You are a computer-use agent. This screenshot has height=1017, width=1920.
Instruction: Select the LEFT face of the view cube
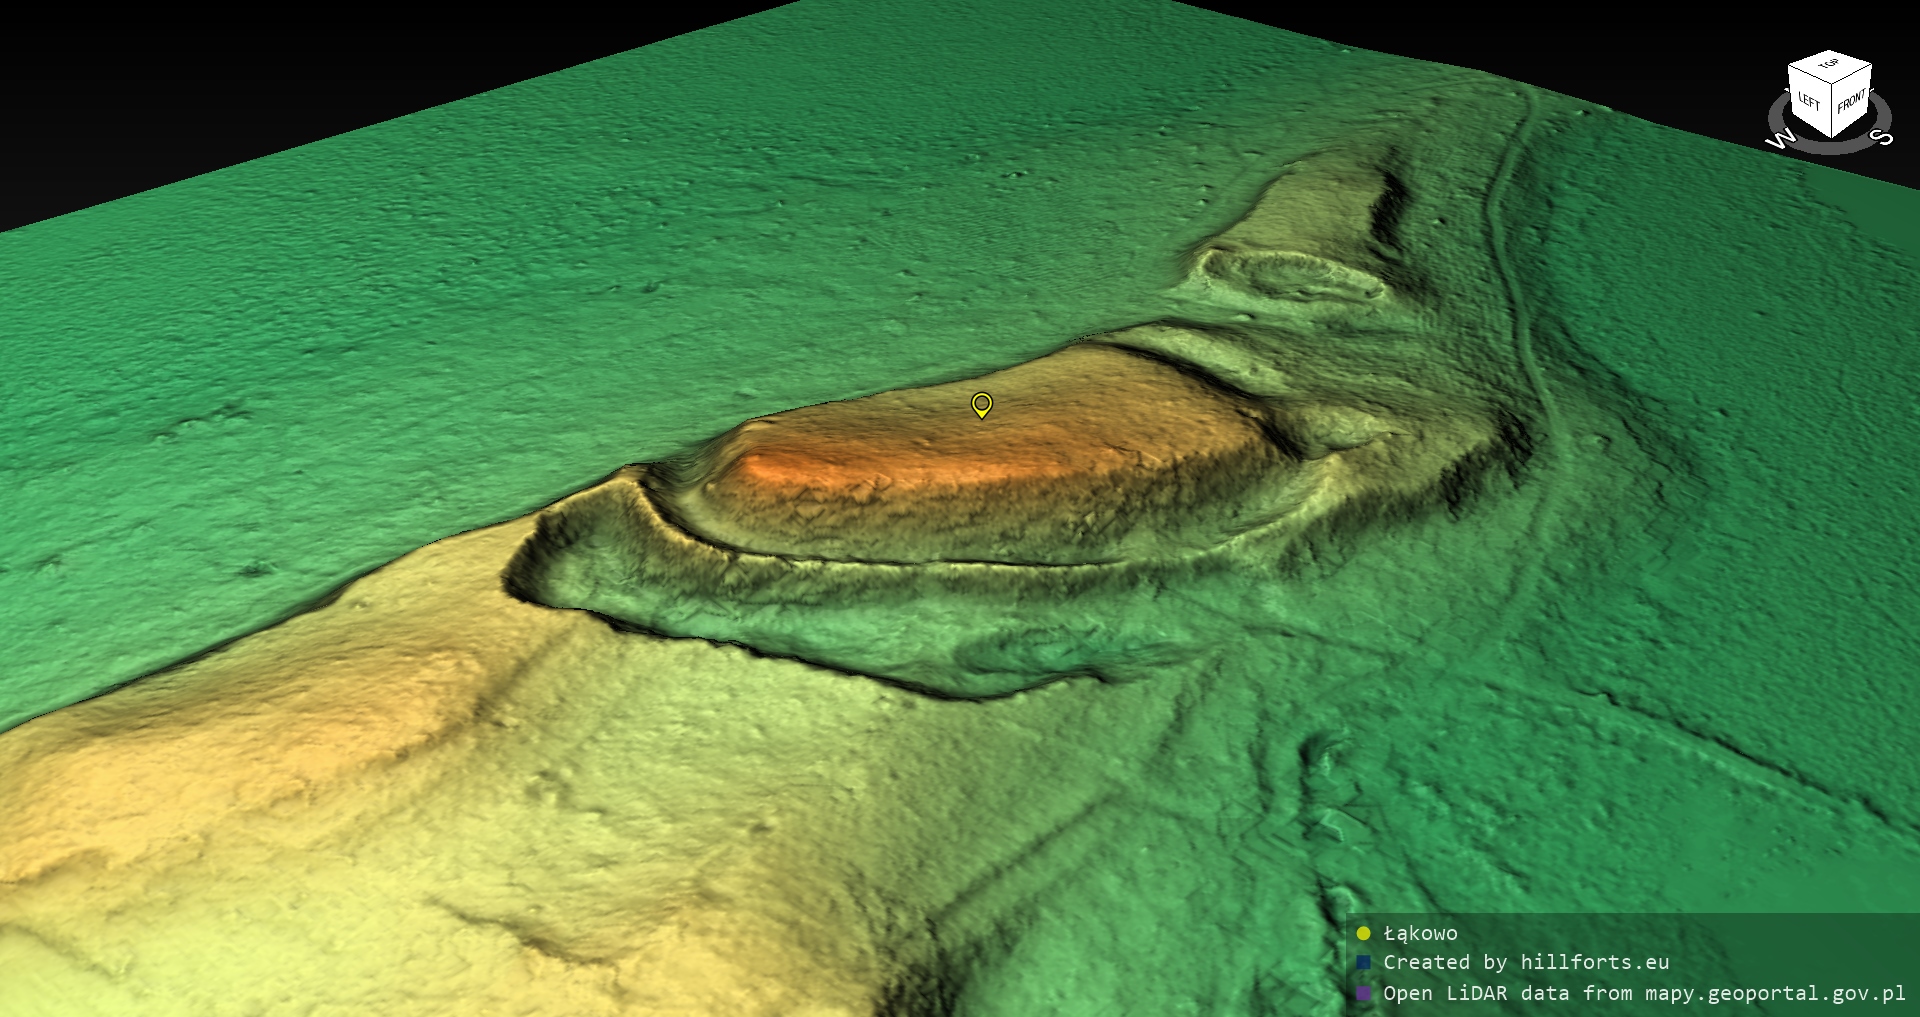(x=1809, y=100)
